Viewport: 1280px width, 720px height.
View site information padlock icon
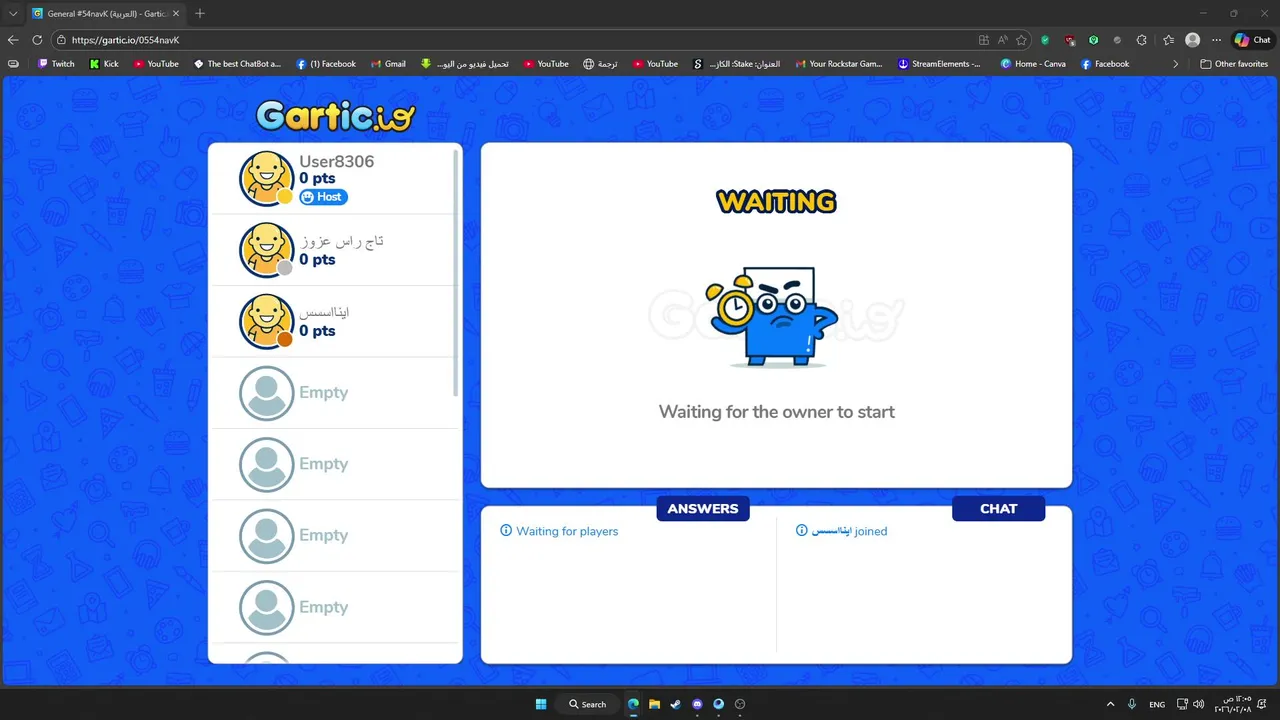61,40
